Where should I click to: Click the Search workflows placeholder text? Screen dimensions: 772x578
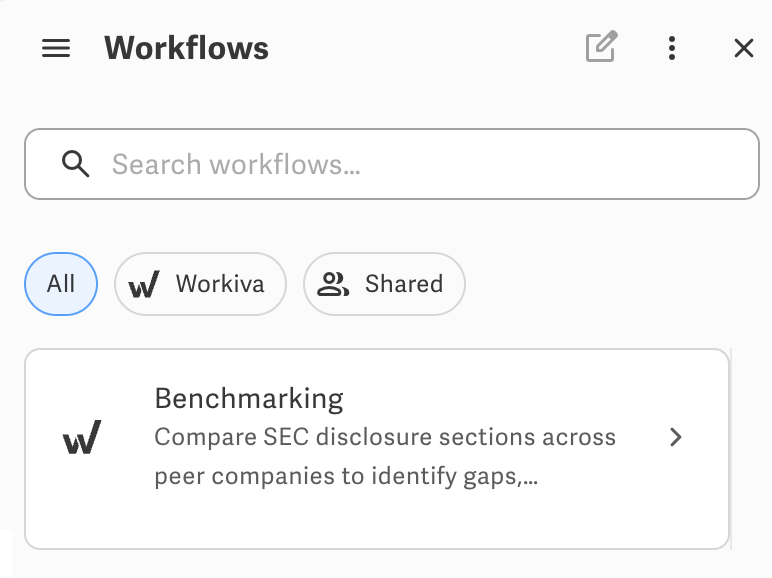click(x=236, y=164)
